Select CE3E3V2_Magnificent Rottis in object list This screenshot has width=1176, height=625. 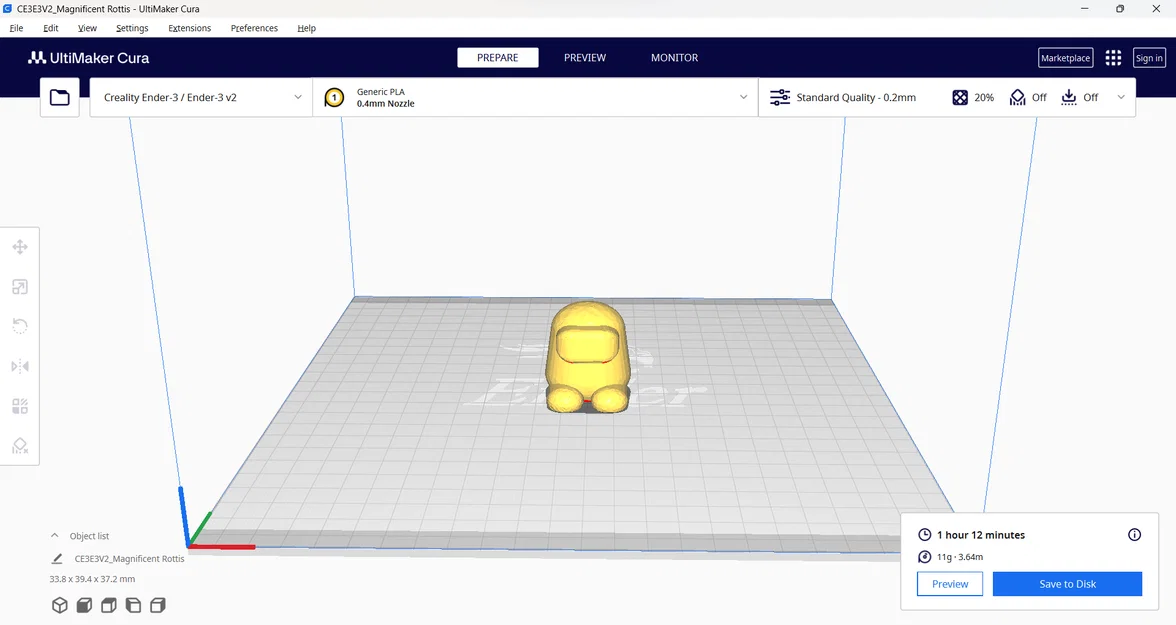click(129, 559)
